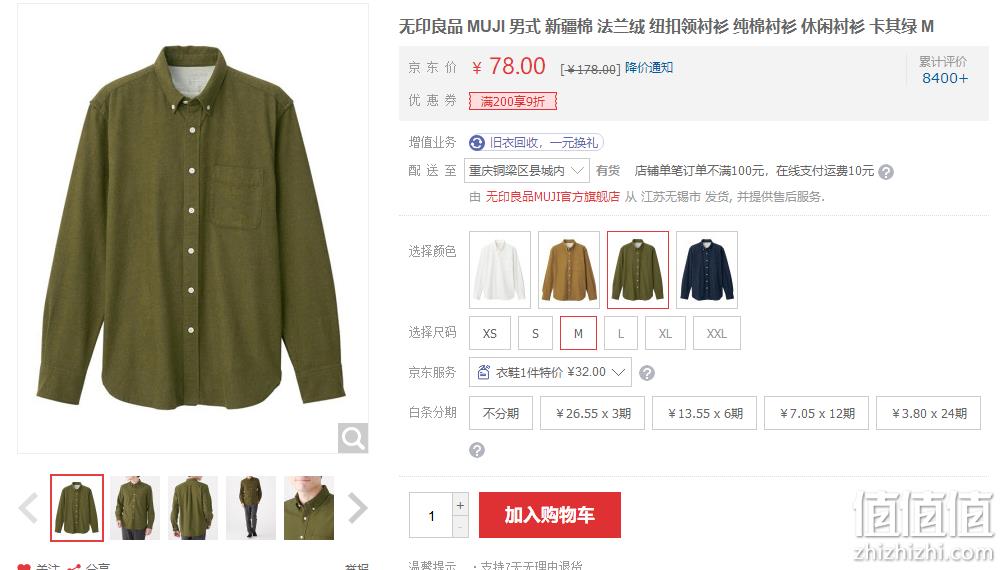Click the quantity input field
This screenshot has width=1003, height=570.
coord(431,515)
